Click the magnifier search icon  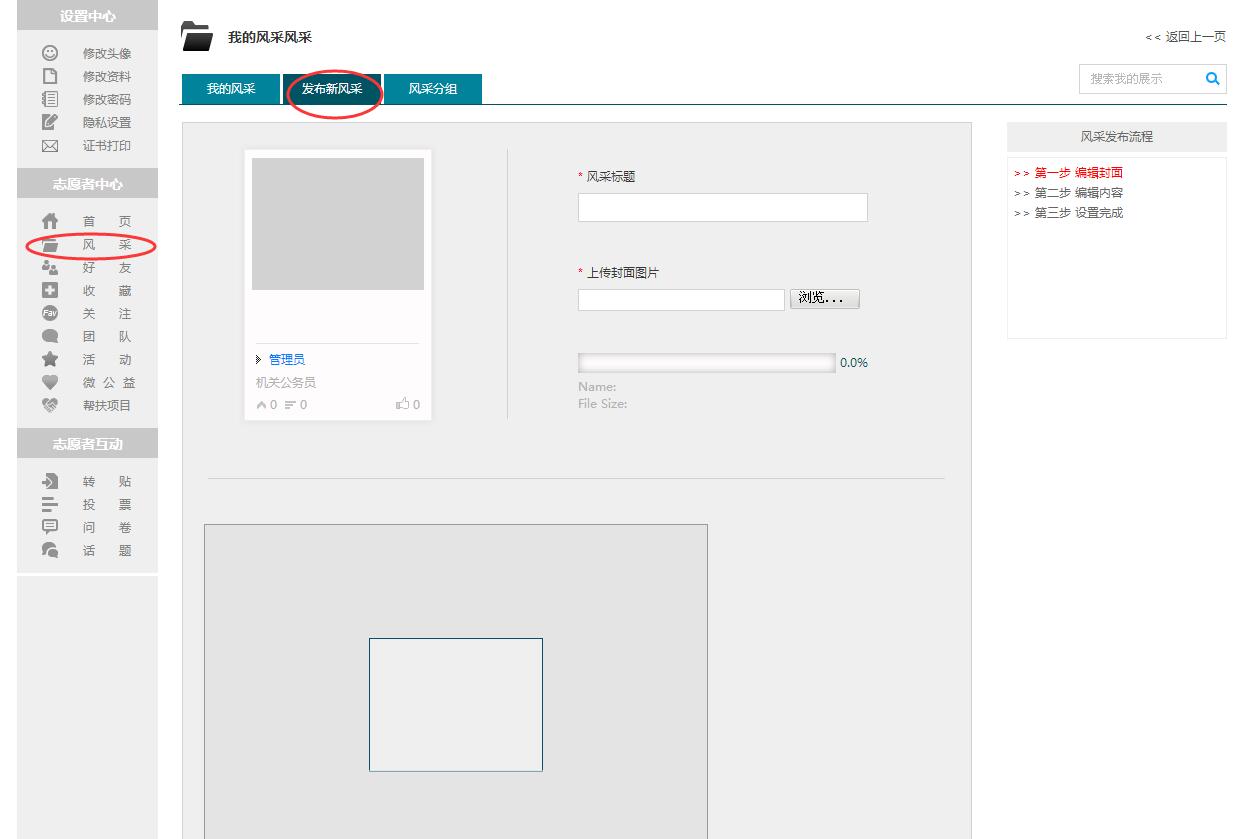pos(1212,79)
